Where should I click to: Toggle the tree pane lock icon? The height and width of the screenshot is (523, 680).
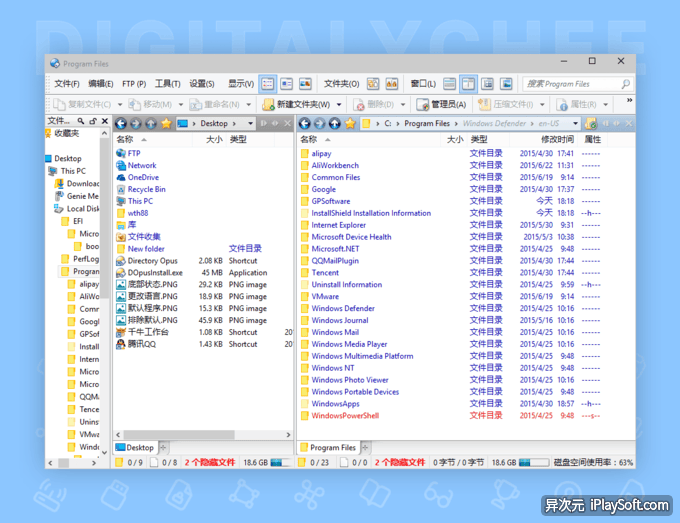92,121
